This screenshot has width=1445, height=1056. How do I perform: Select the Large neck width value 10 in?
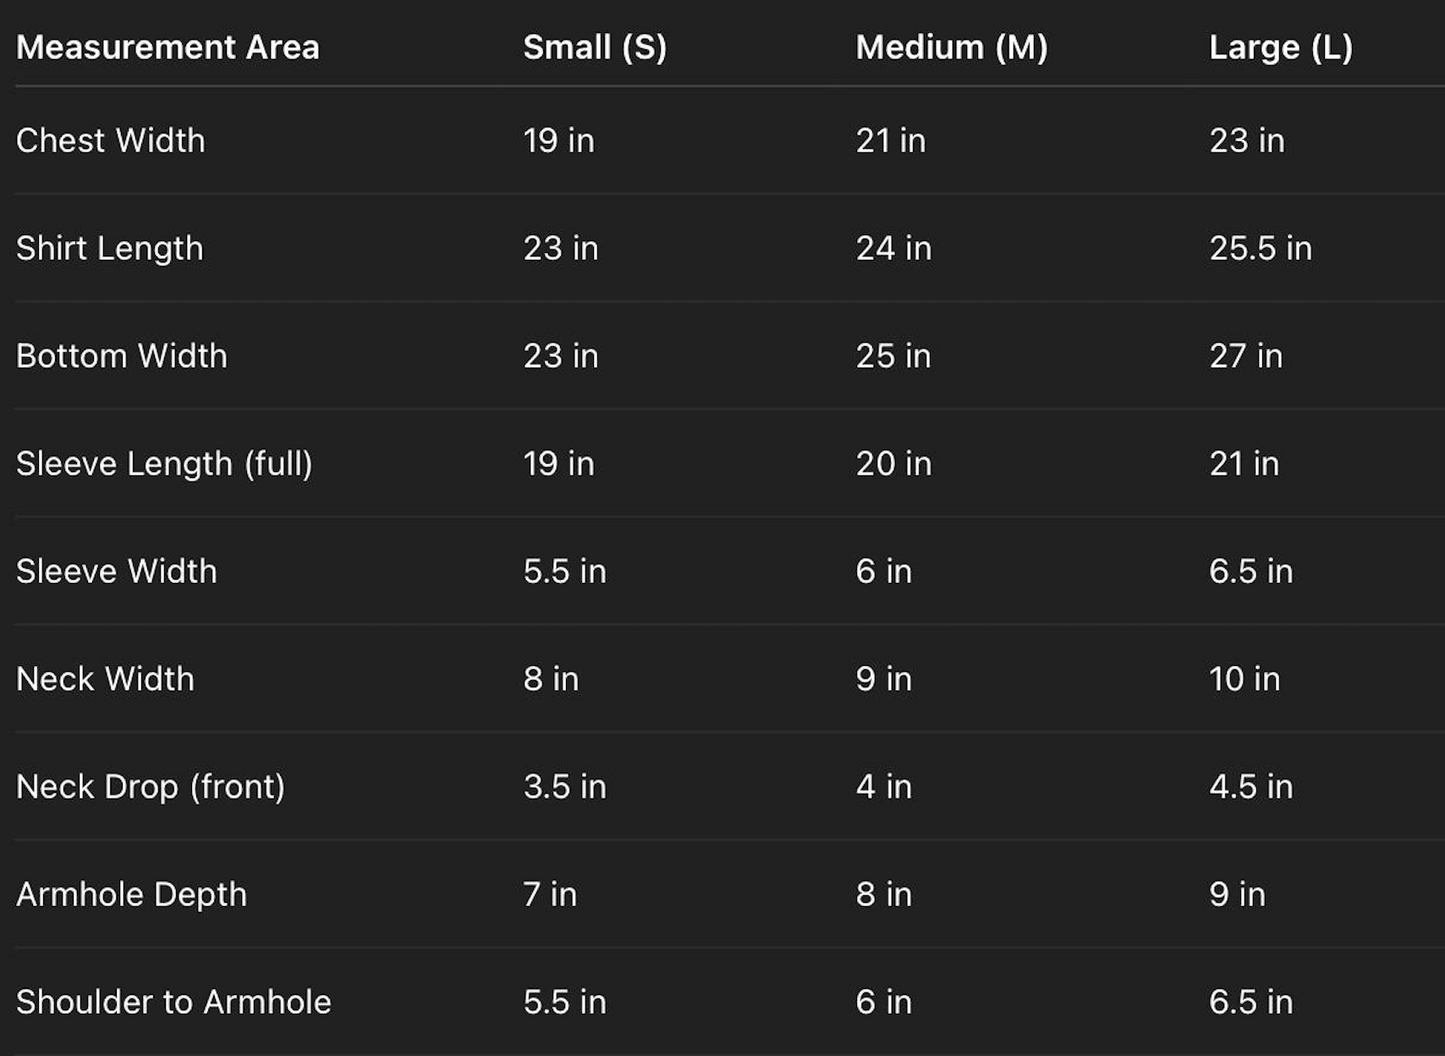click(x=1244, y=679)
